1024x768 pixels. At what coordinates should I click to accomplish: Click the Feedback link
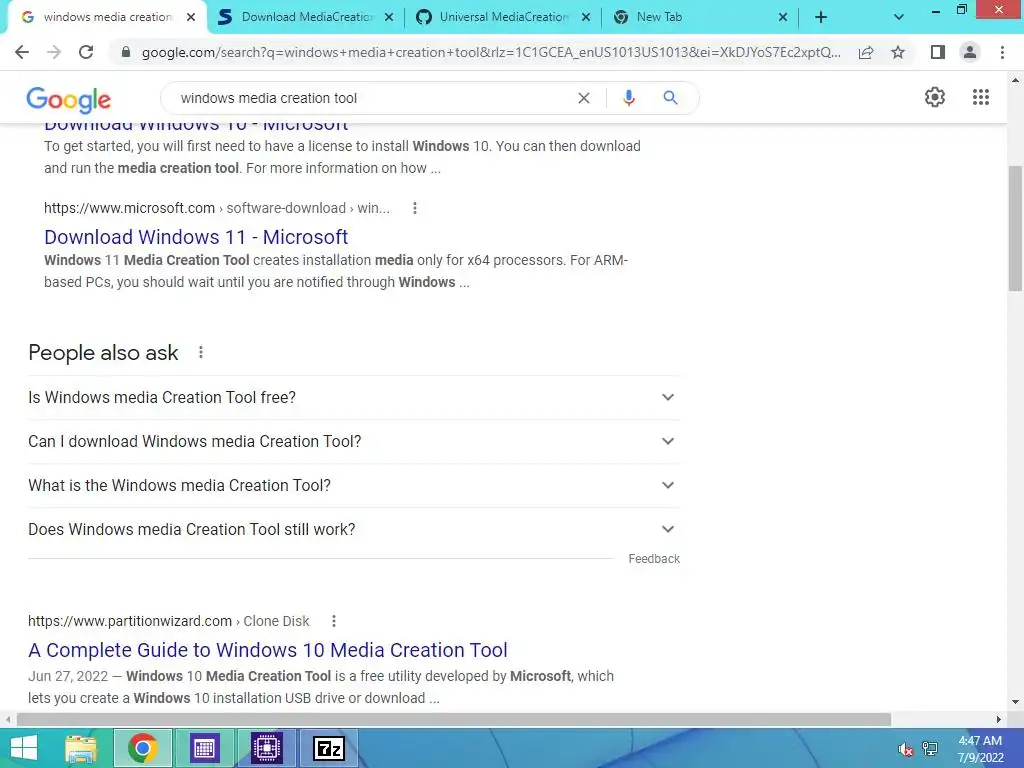coord(654,559)
